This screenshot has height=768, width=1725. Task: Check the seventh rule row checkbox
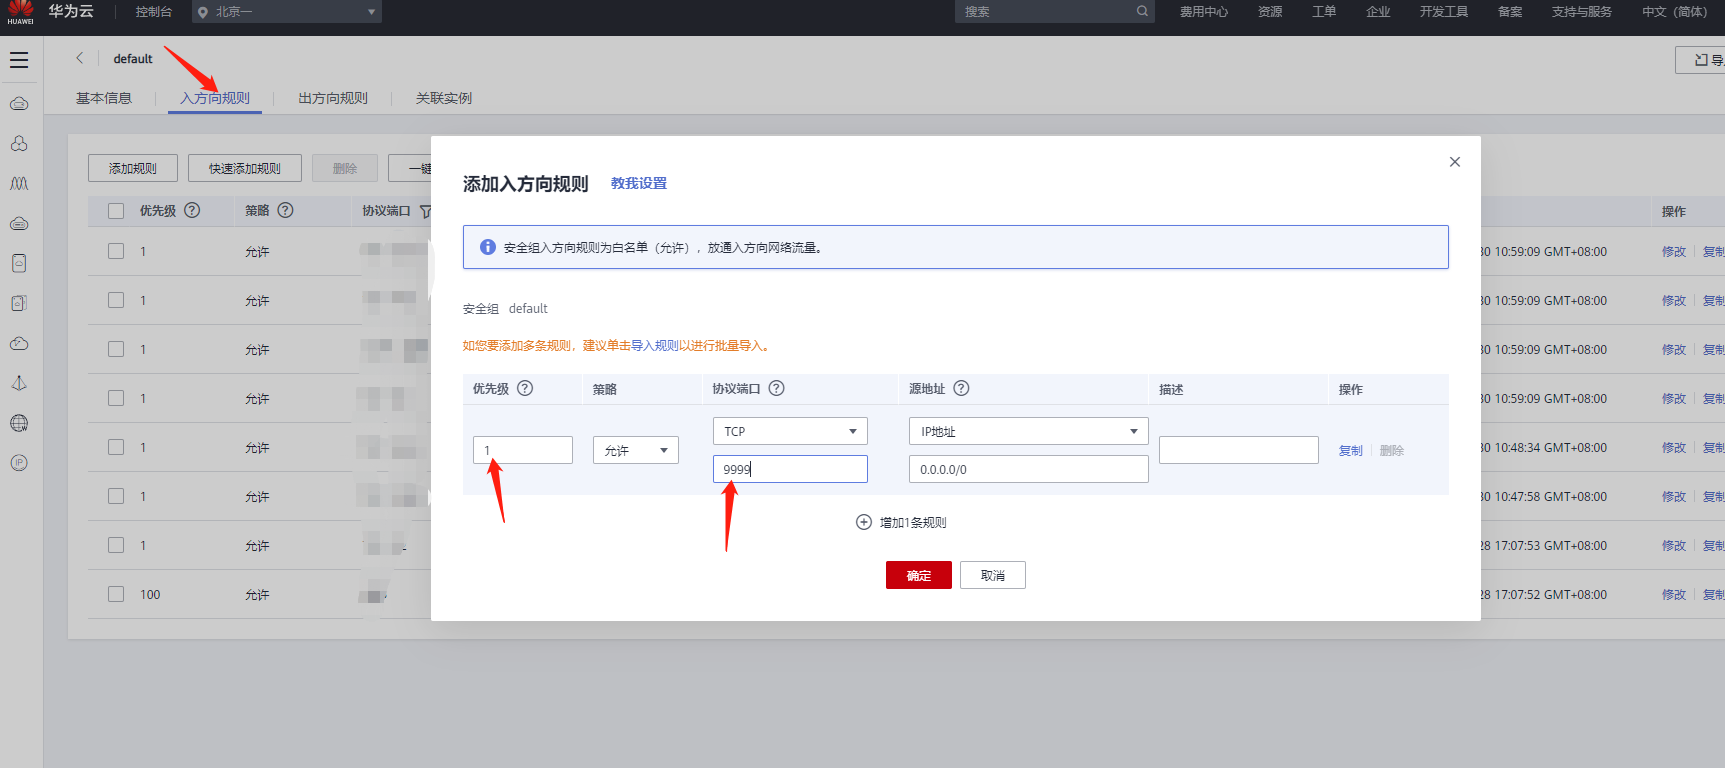tap(116, 545)
